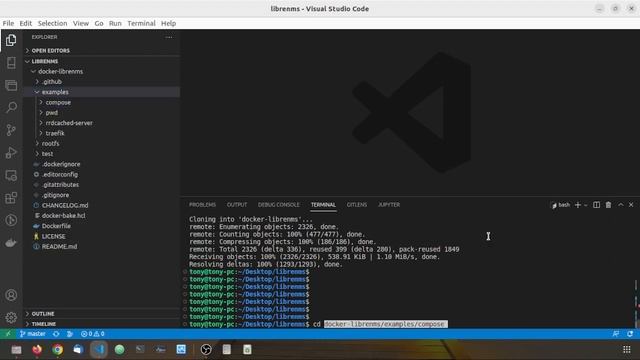The height and width of the screenshot is (360, 640).
Task: Open the Source Control view icon
Action: tap(11, 130)
